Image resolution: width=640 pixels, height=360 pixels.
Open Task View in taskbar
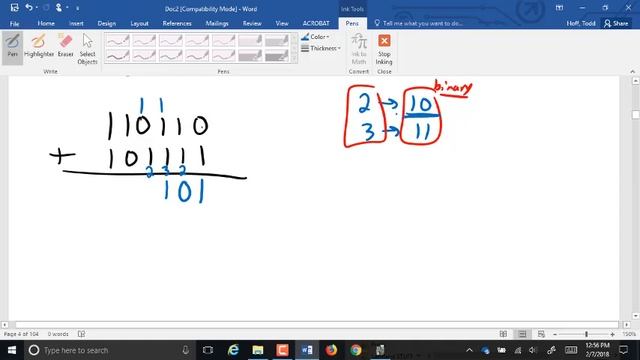[x=208, y=350]
